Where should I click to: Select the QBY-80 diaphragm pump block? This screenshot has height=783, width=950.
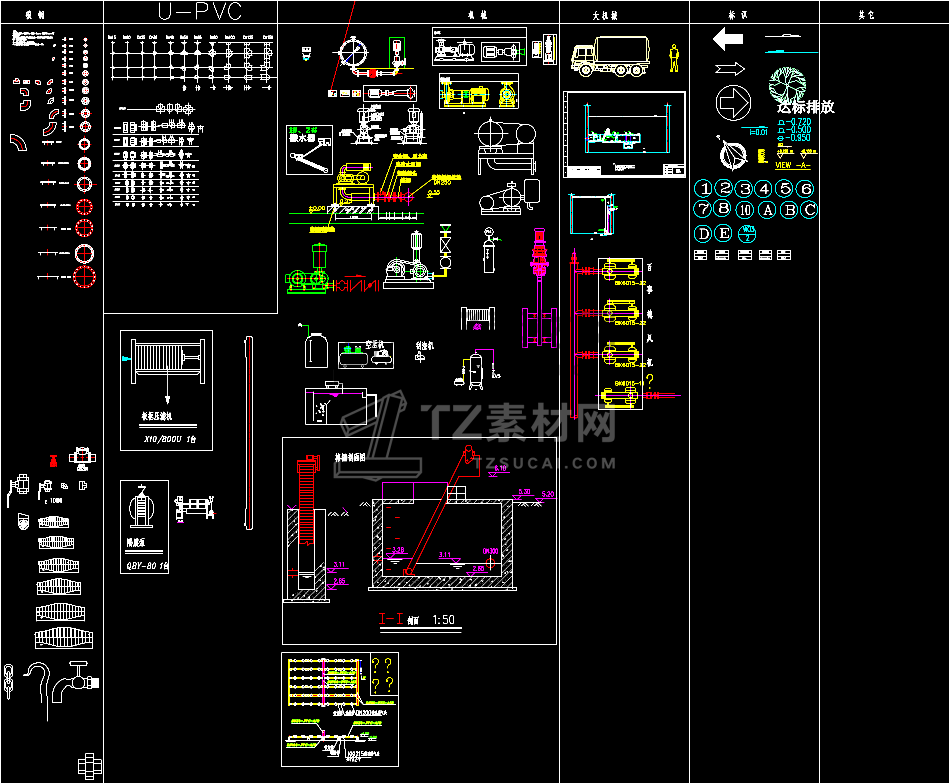(145, 527)
